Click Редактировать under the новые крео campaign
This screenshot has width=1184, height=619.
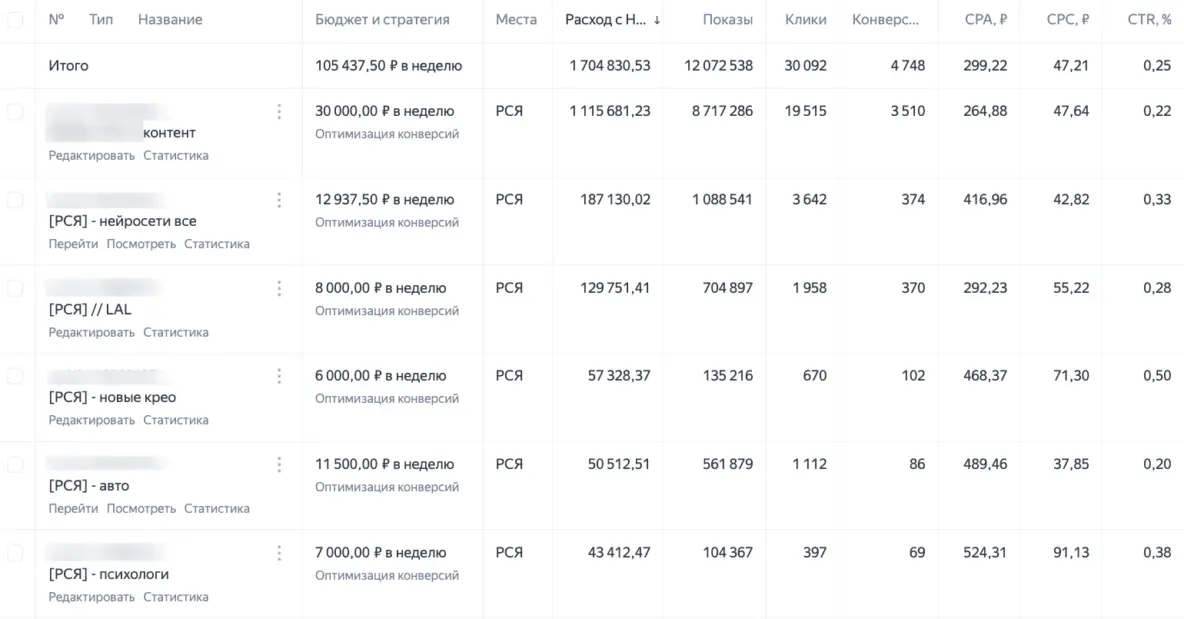pos(91,420)
